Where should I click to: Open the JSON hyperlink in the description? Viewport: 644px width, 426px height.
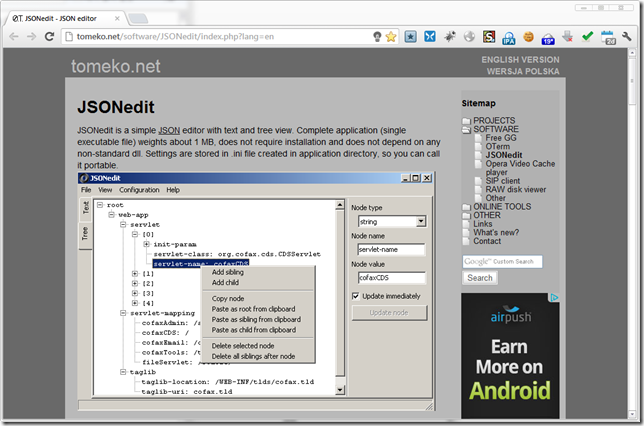169,131
